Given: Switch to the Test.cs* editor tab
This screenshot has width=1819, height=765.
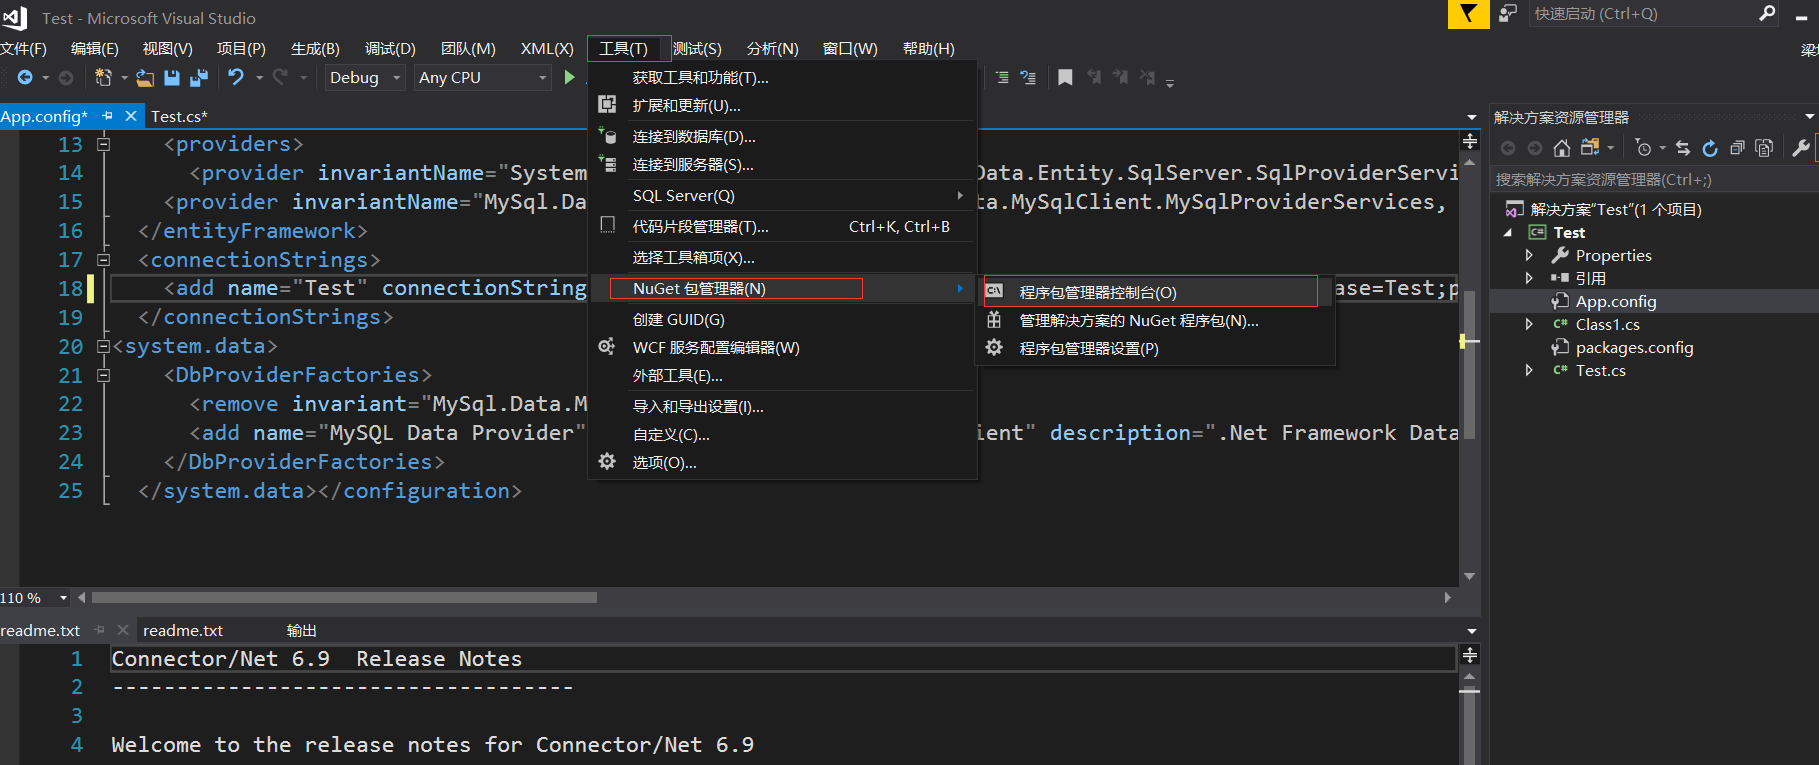Looking at the screenshot, I should (x=179, y=116).
